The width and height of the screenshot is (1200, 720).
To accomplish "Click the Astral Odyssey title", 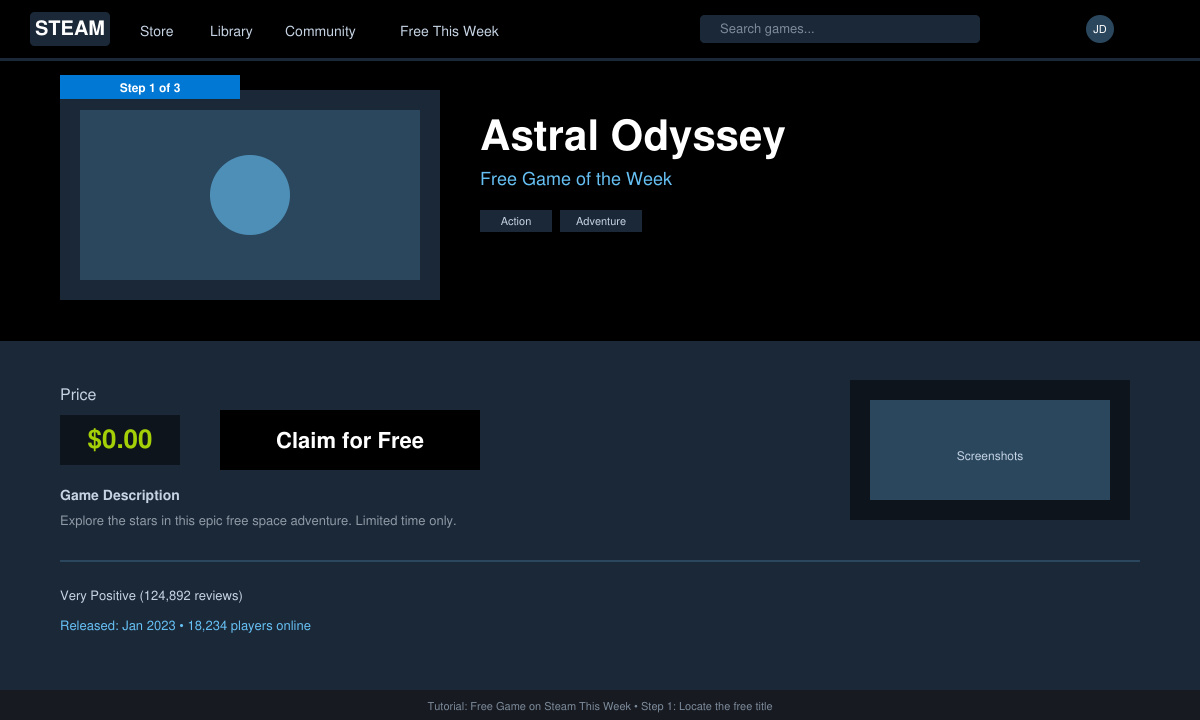I will pos(633,136).
